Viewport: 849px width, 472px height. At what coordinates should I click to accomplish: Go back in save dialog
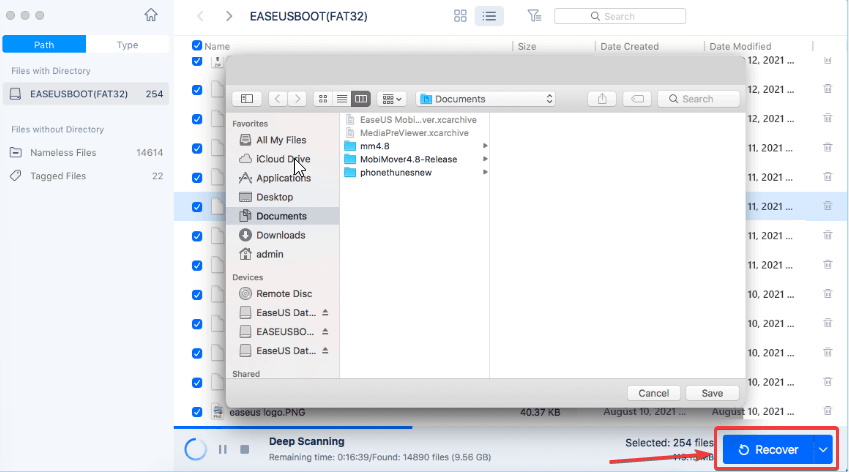(278, 99)
